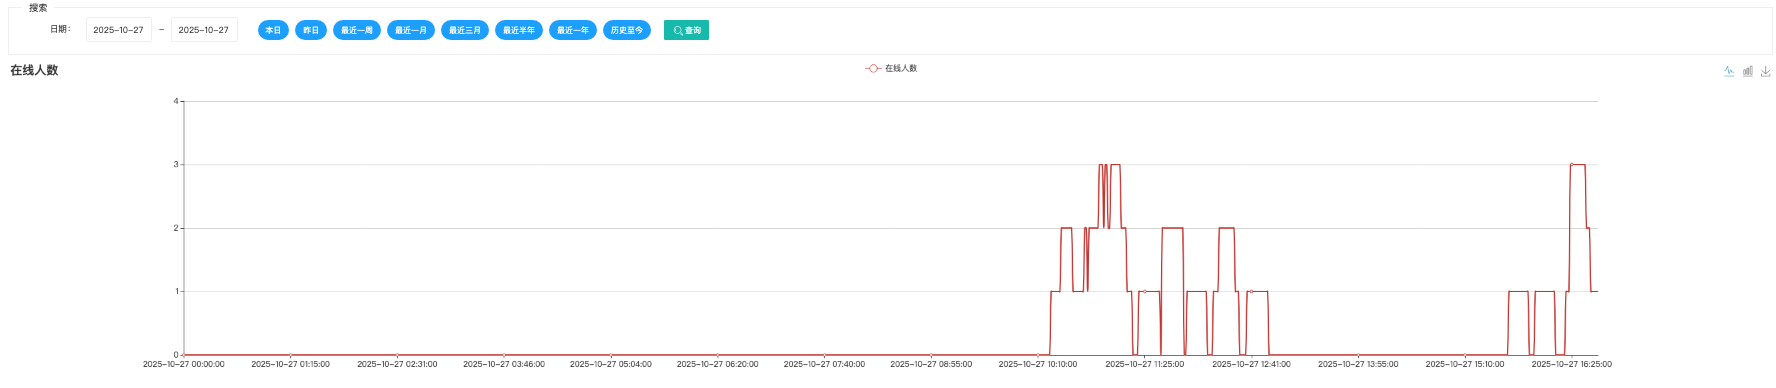Image resolution: width=1776 pixels, height=388 pixels.
Task: Click x-axis label 2025-10-27 08:55:00
Action: click(931, 364)
